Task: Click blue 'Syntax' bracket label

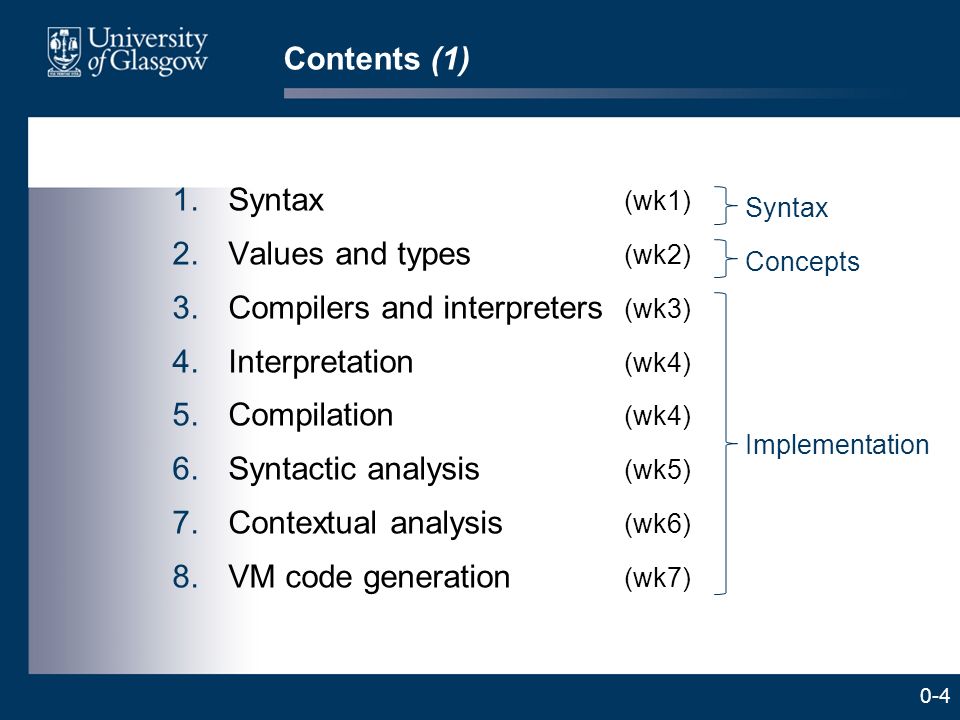Action: click(x=786, y=208)
